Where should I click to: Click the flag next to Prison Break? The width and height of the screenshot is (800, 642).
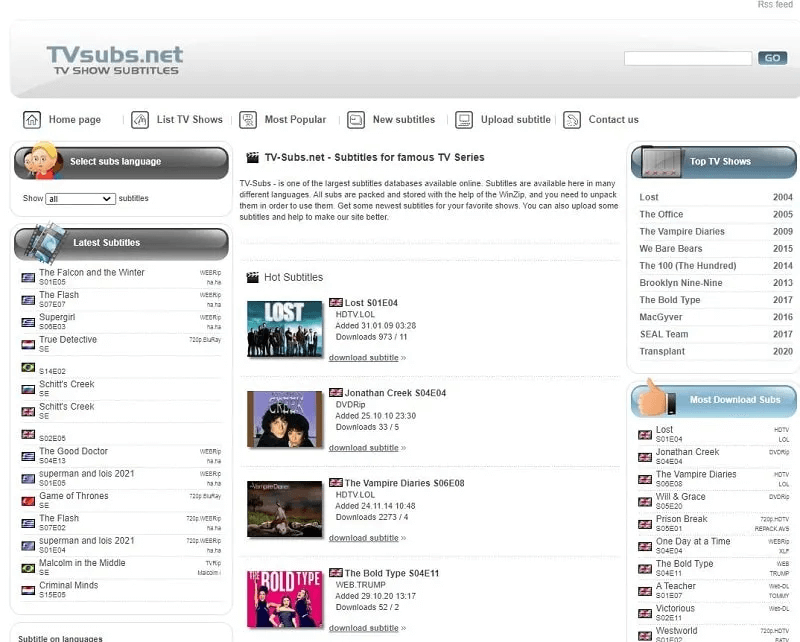point(645,524)
